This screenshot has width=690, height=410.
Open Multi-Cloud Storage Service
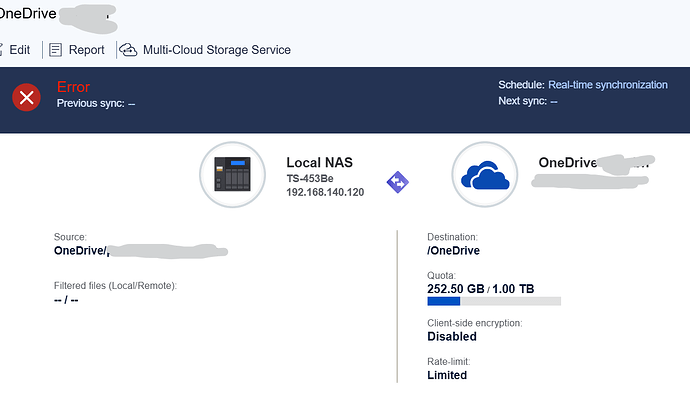(x=217, y=50)
